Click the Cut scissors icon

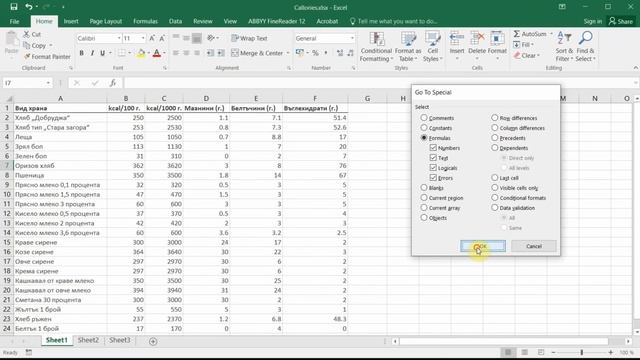pos(27,34)
